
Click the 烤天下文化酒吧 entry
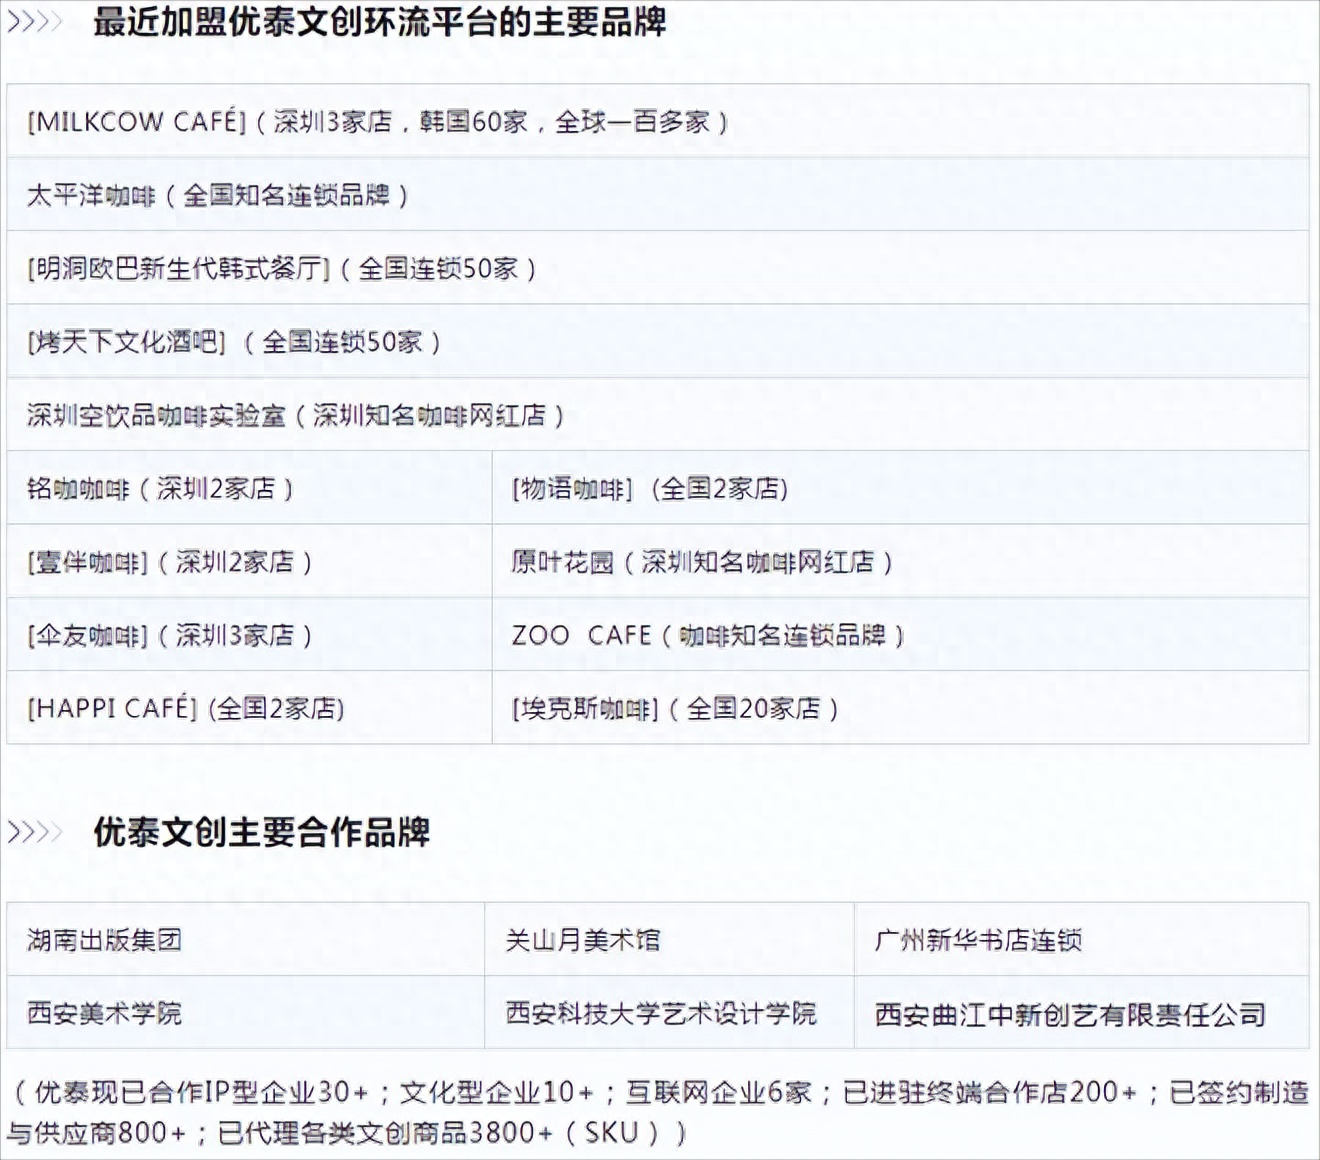(234, 342)
